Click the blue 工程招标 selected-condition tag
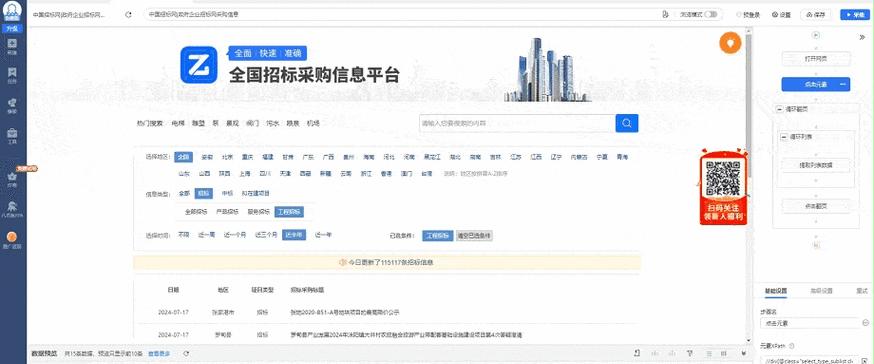The image size is (874, 364). pyautogui.click(x=438, y=236)
